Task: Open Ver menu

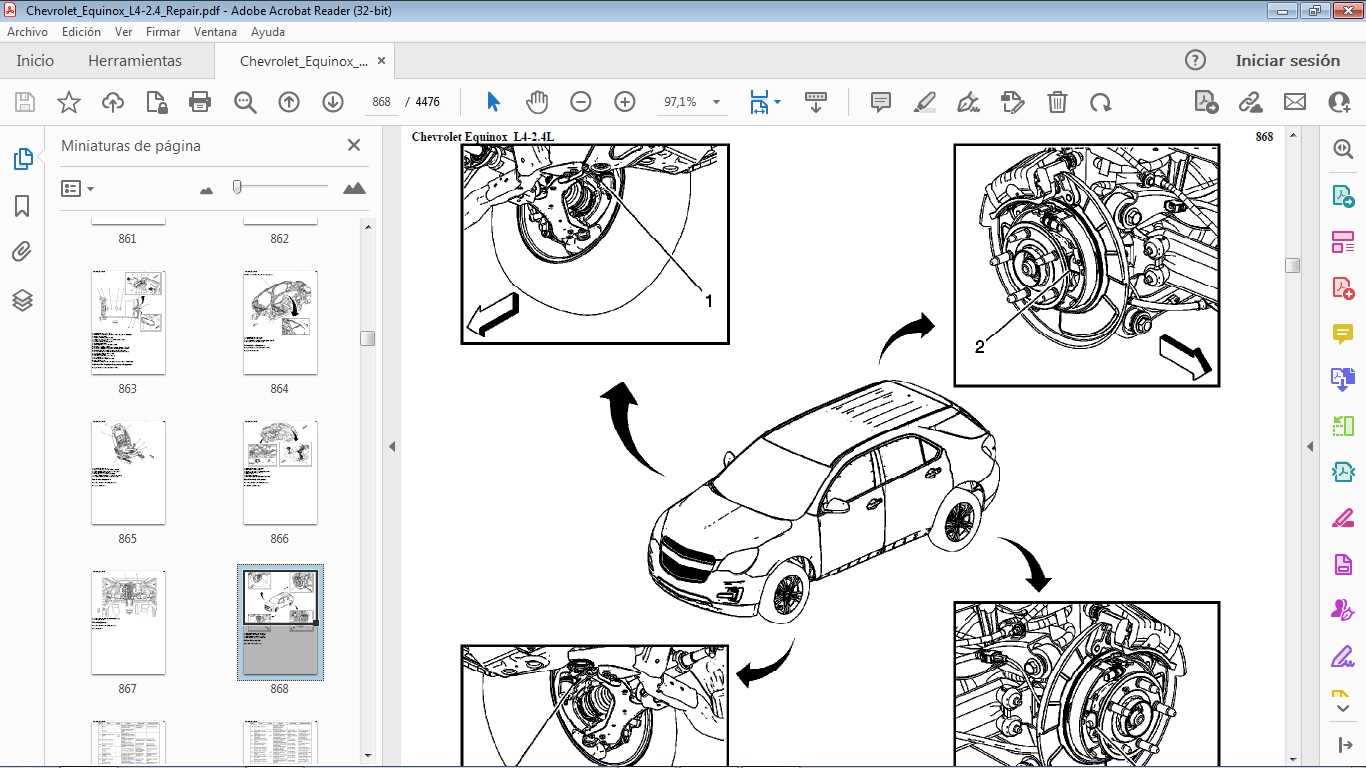Action: pyautogui.click(x=124, y=32)
